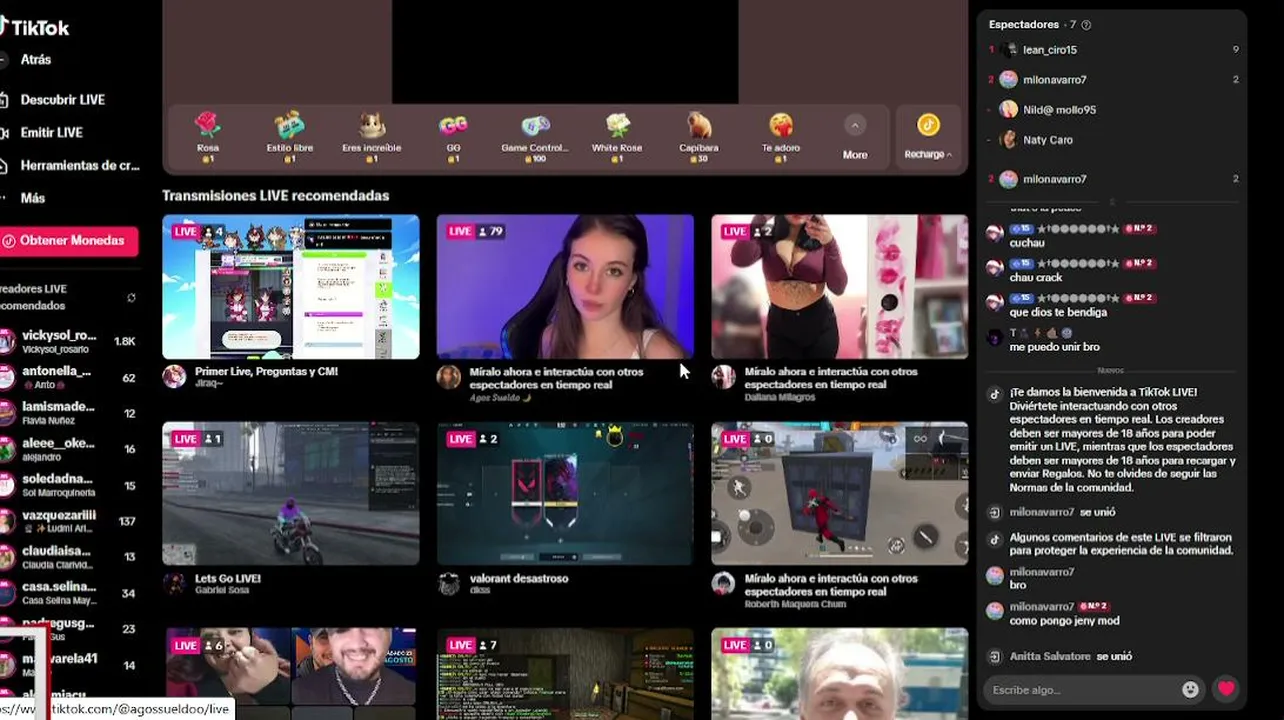Open Emitir LIVE
The image size is (1284, 720).
(43, 133)
